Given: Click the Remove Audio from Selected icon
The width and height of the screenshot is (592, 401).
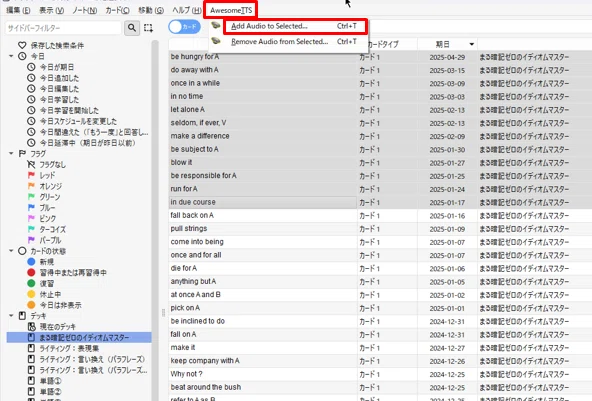Looking at the screenshot, I should point(216,41).
